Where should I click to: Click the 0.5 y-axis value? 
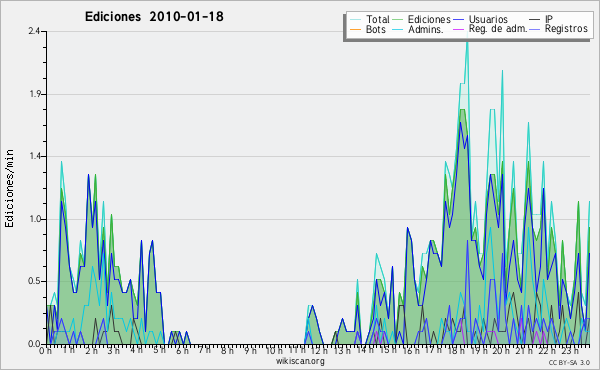pyautogui.click(x=34, y=281)
